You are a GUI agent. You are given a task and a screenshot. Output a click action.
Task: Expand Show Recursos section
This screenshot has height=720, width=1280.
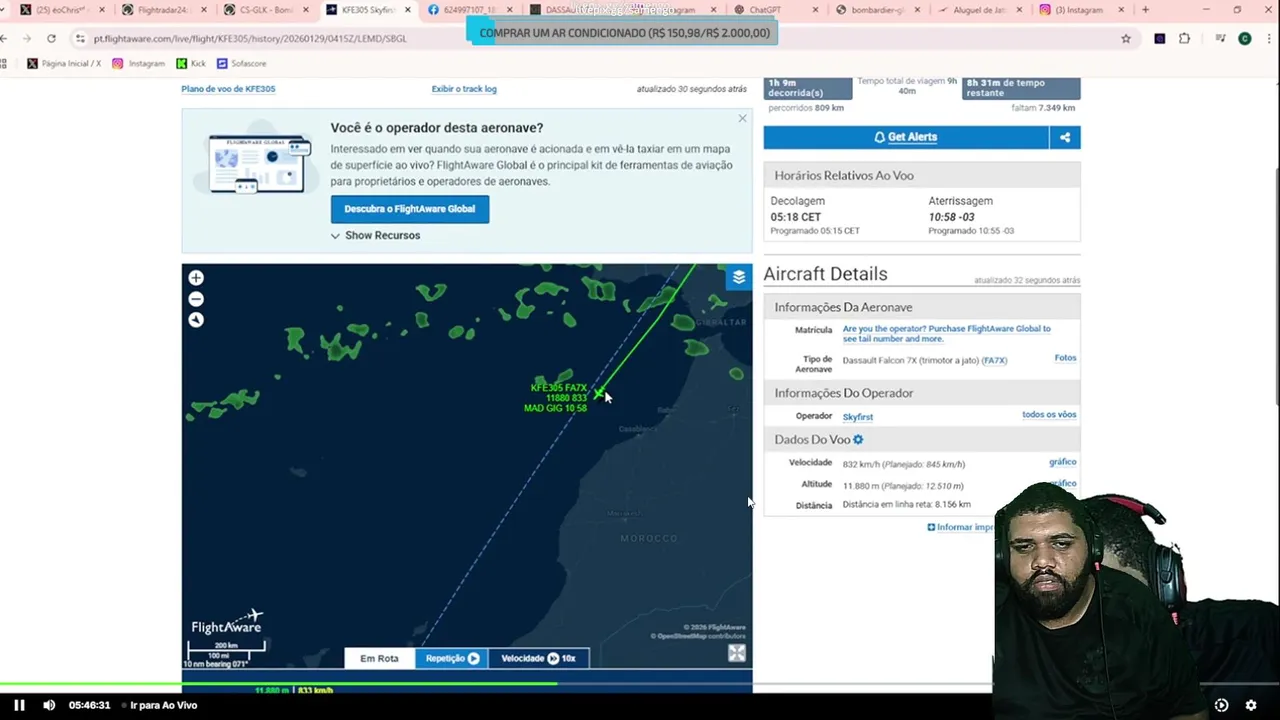375,236
